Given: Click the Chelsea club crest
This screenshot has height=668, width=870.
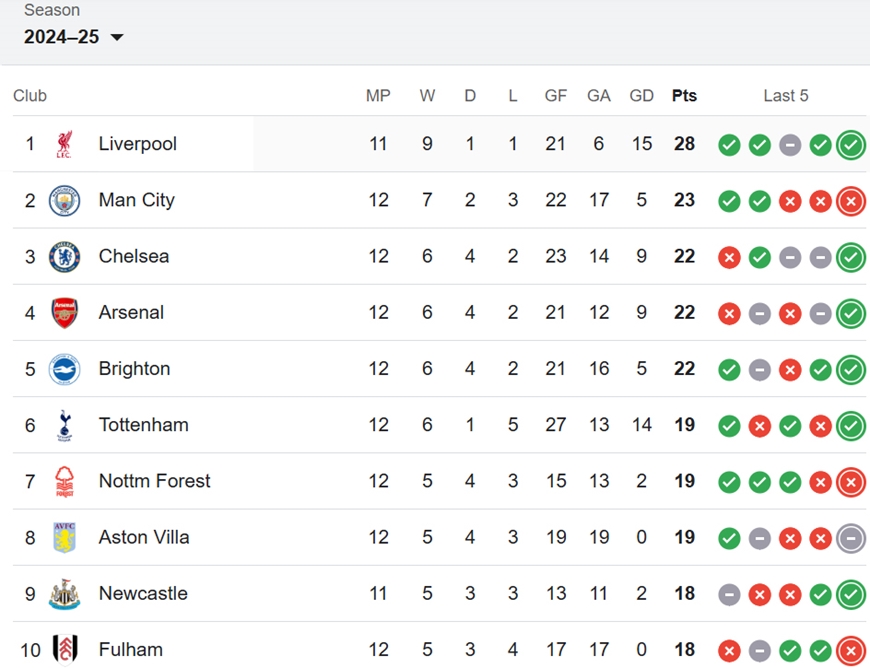Looking at the screenshot, I should tap(64, 256).
